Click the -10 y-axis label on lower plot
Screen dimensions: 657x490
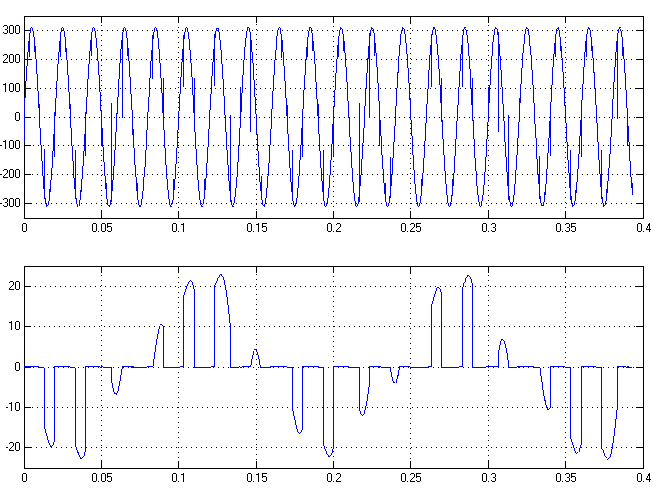pyautogui.click(x=13, y=407)
